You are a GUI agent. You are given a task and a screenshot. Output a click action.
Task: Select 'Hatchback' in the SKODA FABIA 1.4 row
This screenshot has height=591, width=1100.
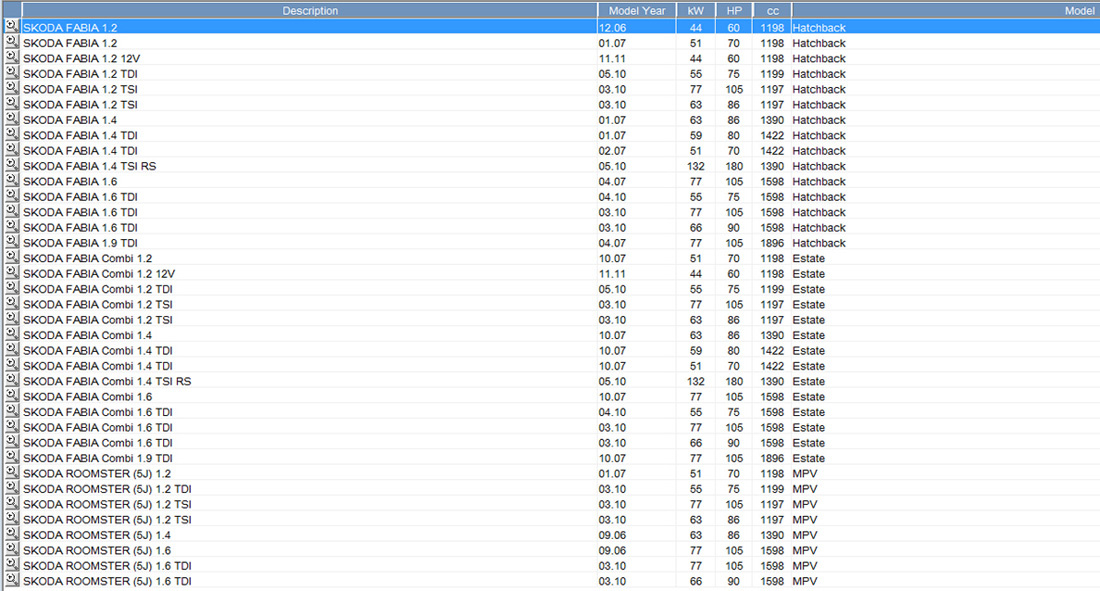point(819,120)
